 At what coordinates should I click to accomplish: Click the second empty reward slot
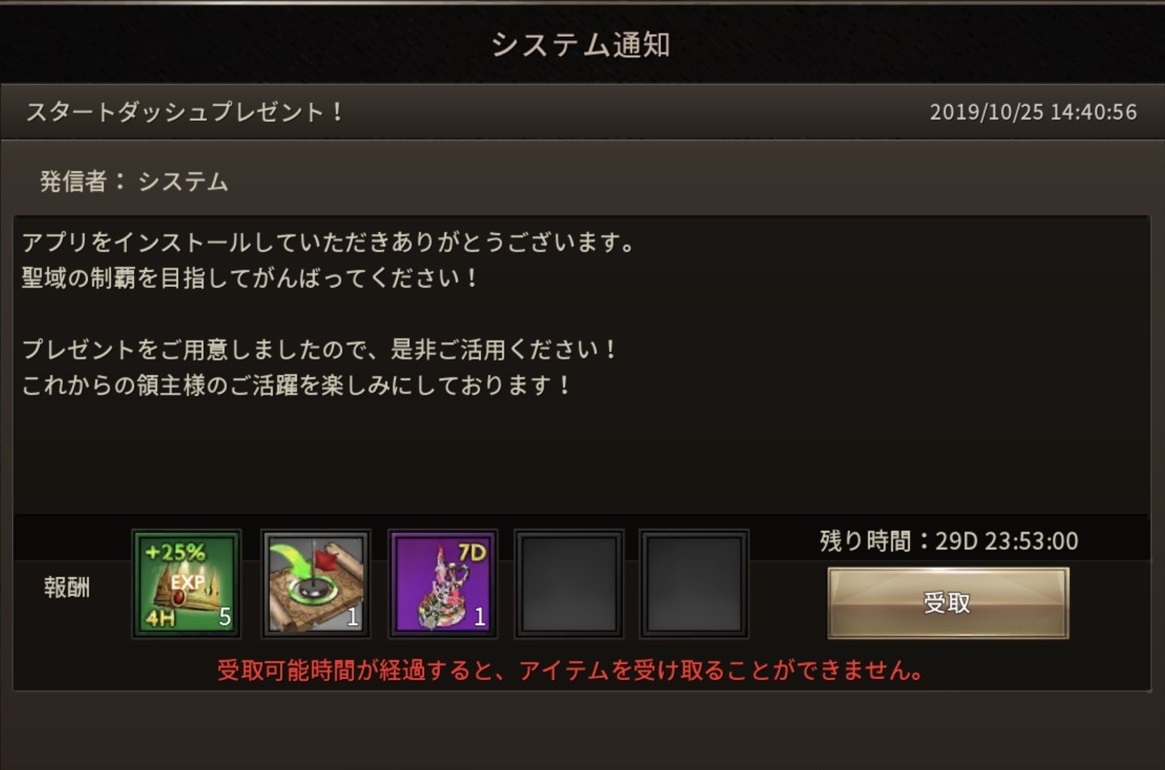coord(695,584)
